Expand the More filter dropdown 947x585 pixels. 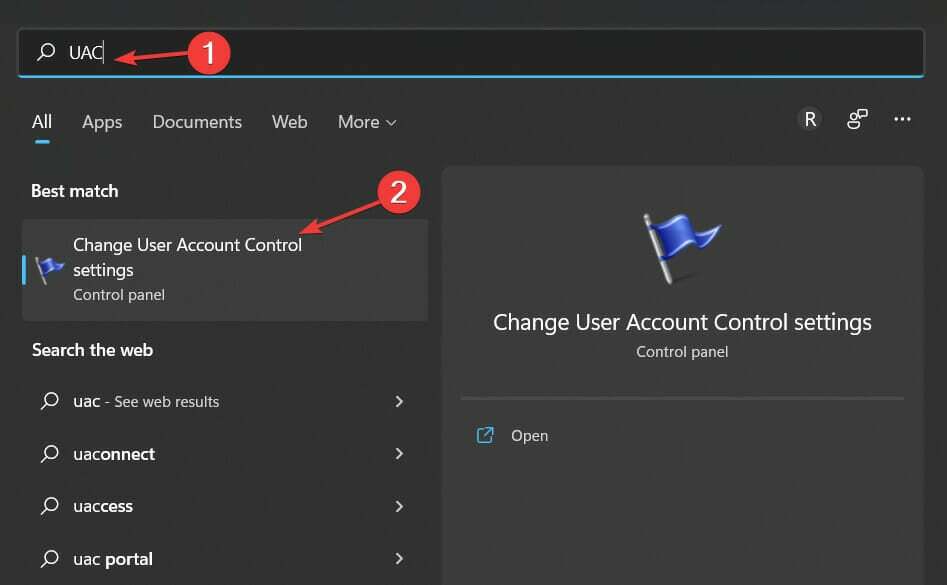click(367, 122)
